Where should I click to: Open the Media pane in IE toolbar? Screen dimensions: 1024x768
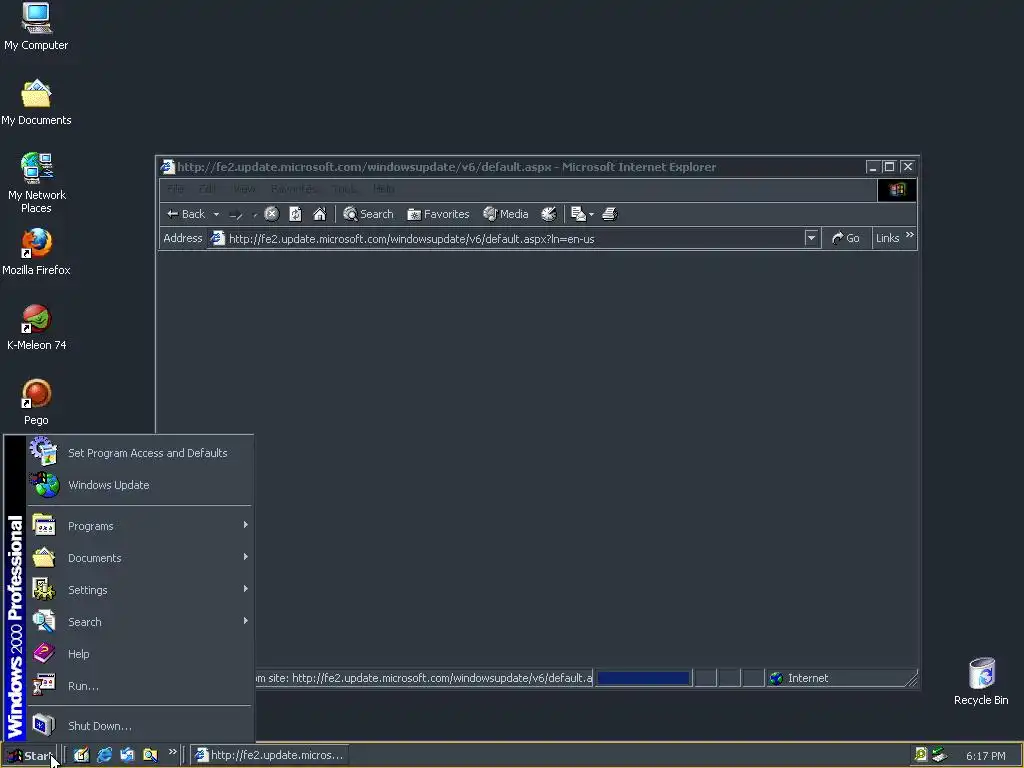pyautogui.click(x=505, y=214)
